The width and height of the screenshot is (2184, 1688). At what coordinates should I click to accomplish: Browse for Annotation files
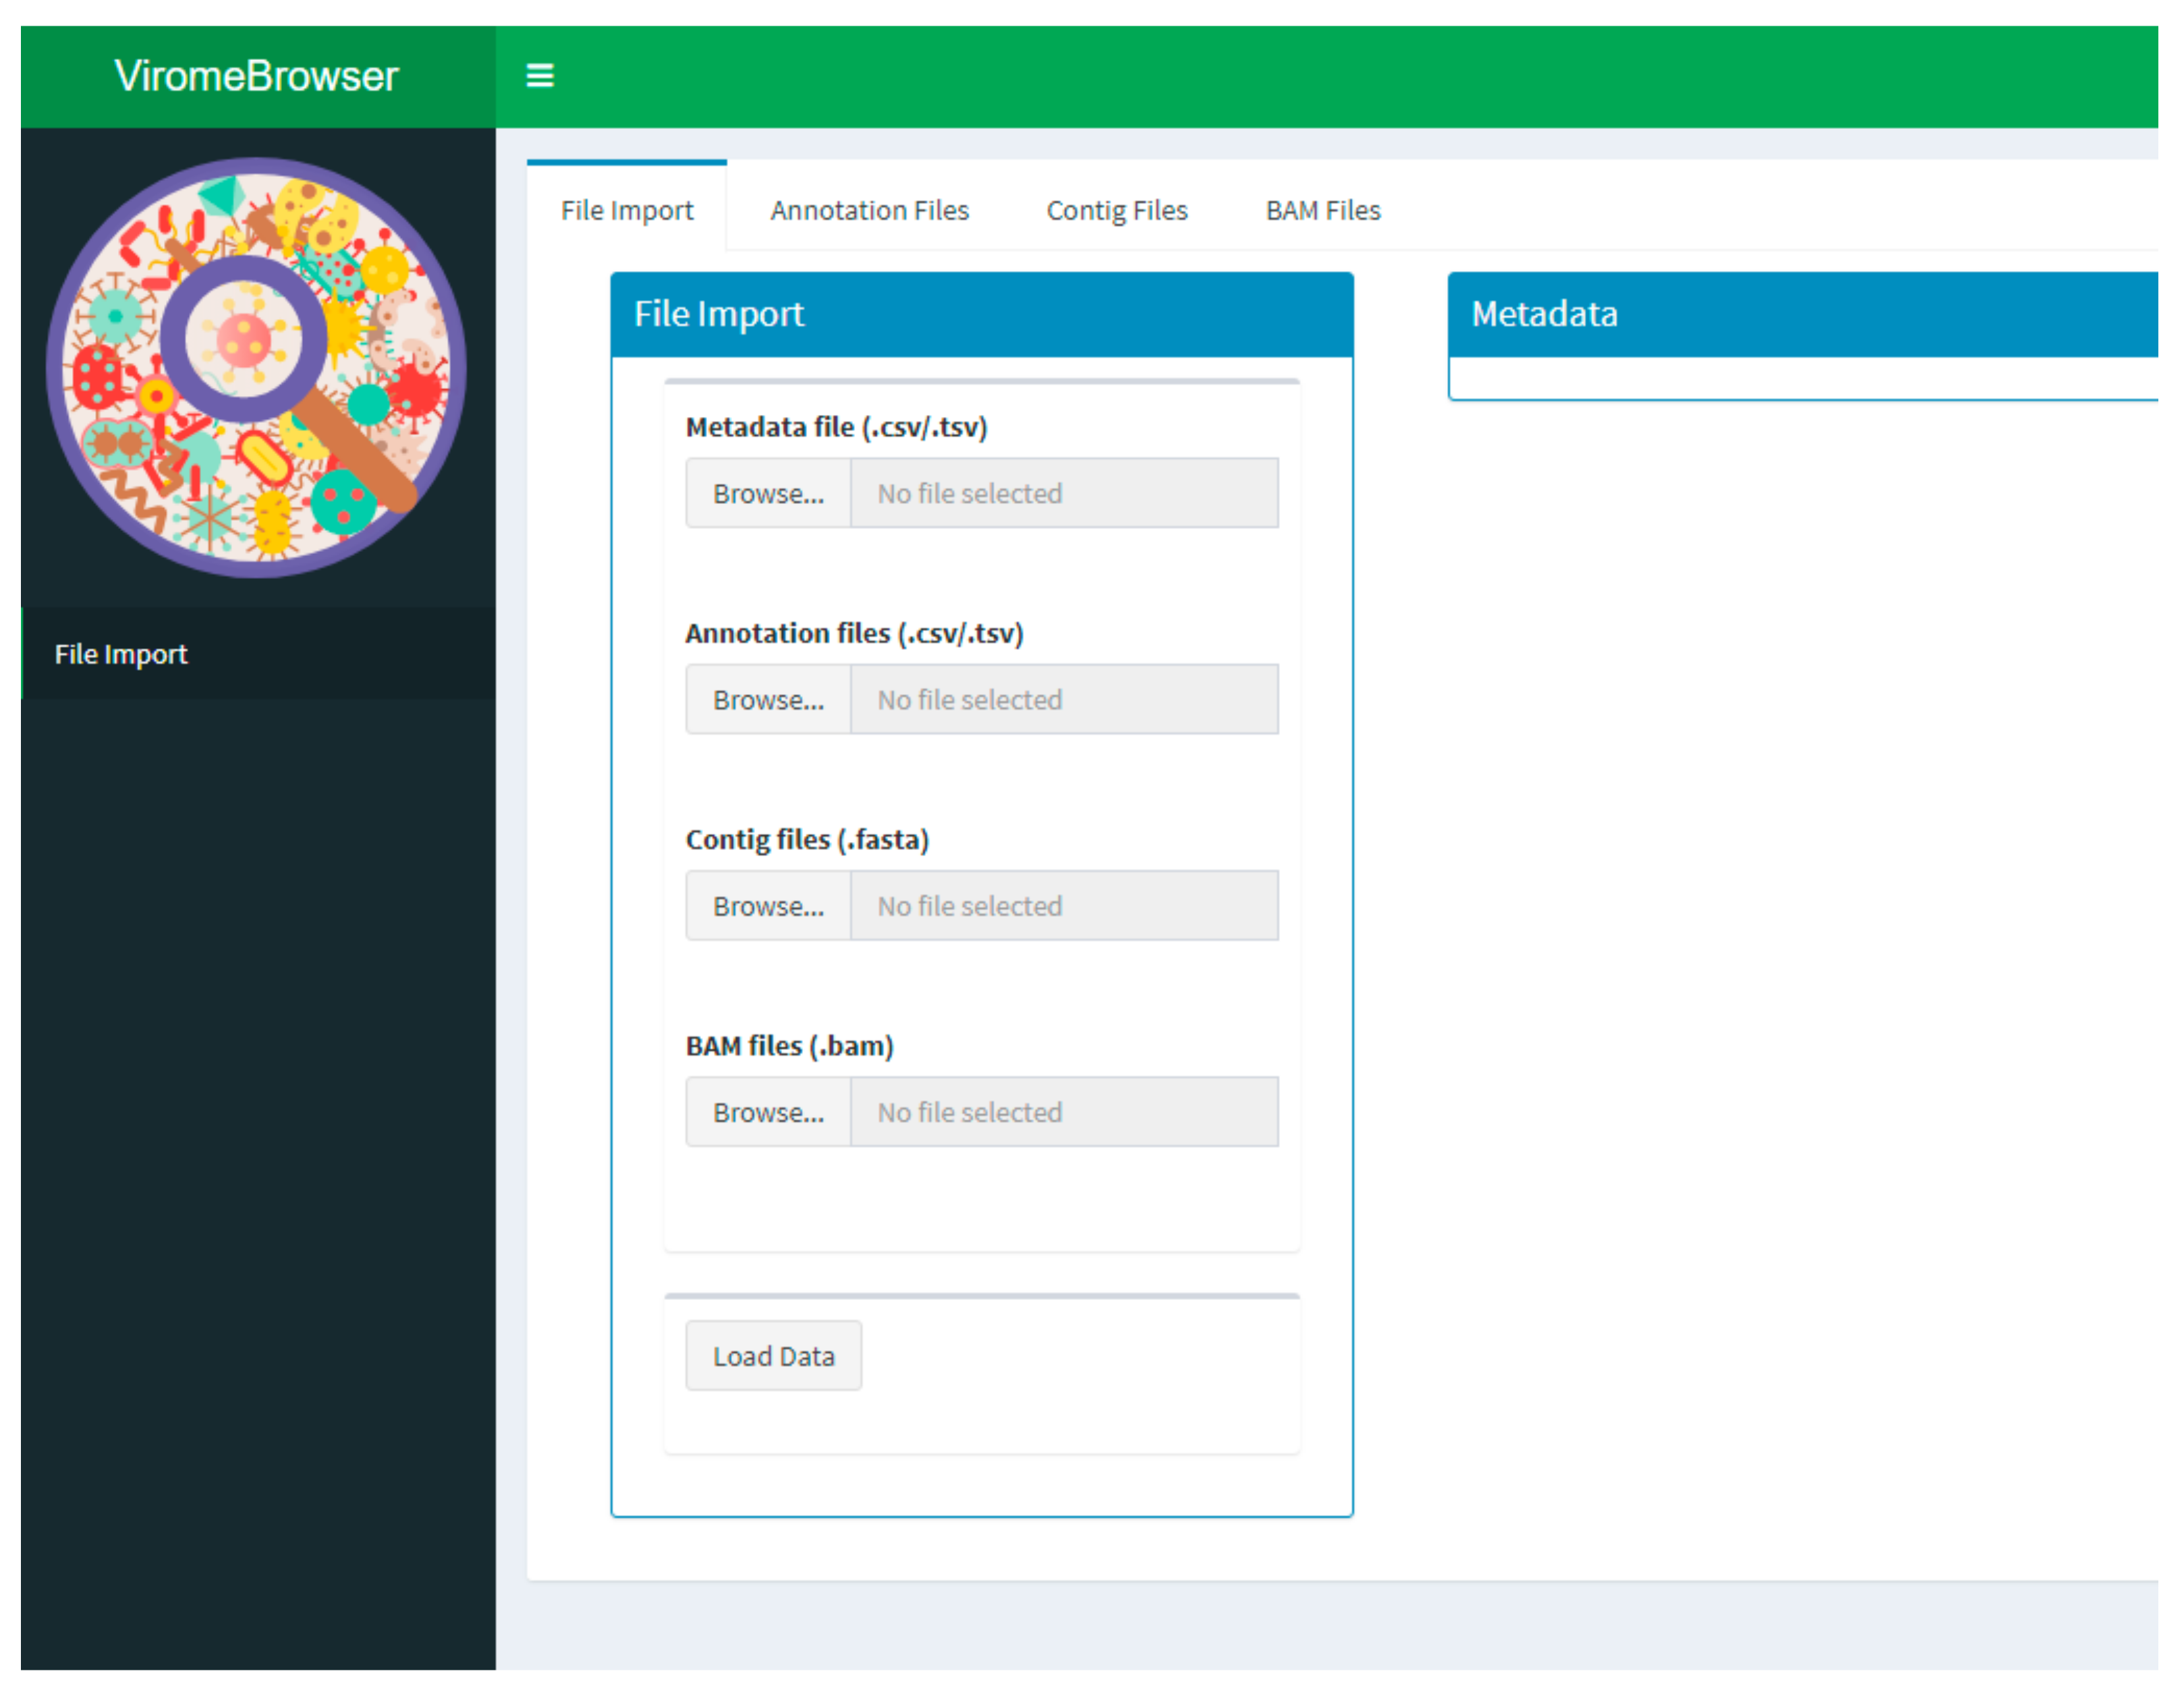pos(768,699)
